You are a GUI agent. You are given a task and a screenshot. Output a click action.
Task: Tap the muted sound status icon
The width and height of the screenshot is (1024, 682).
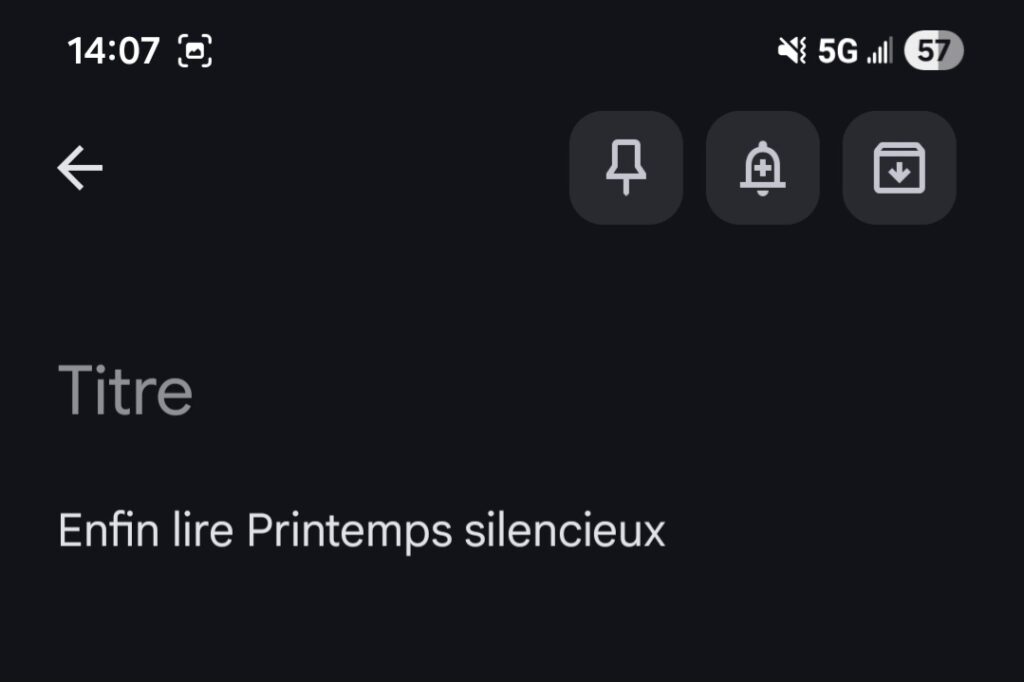[x=791, y=50]
